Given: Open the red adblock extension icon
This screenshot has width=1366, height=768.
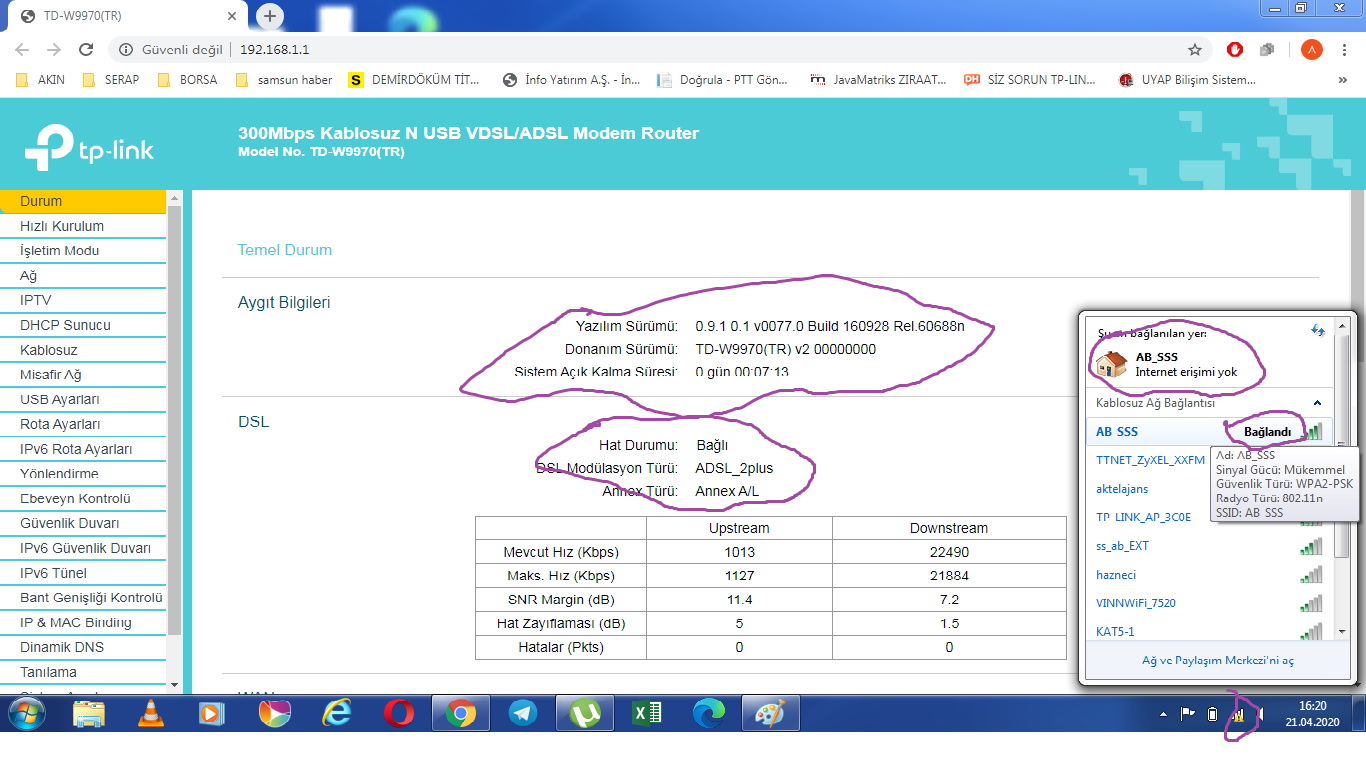Looking at the screenshot, I should (1236, 49).
